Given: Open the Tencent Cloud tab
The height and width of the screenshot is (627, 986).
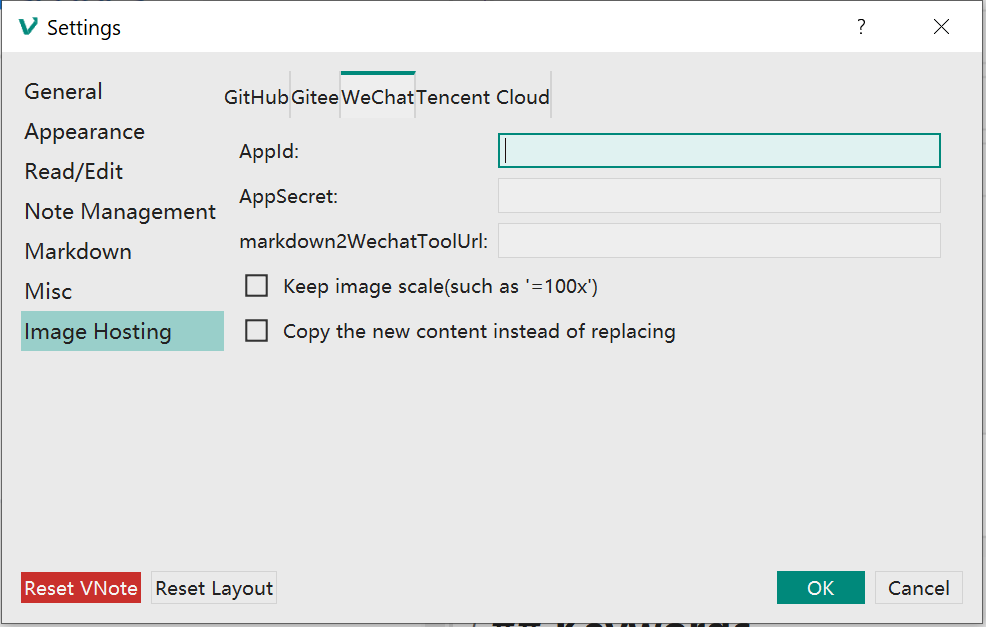Looking at the screenshot, I should click(x=483, y=97).
